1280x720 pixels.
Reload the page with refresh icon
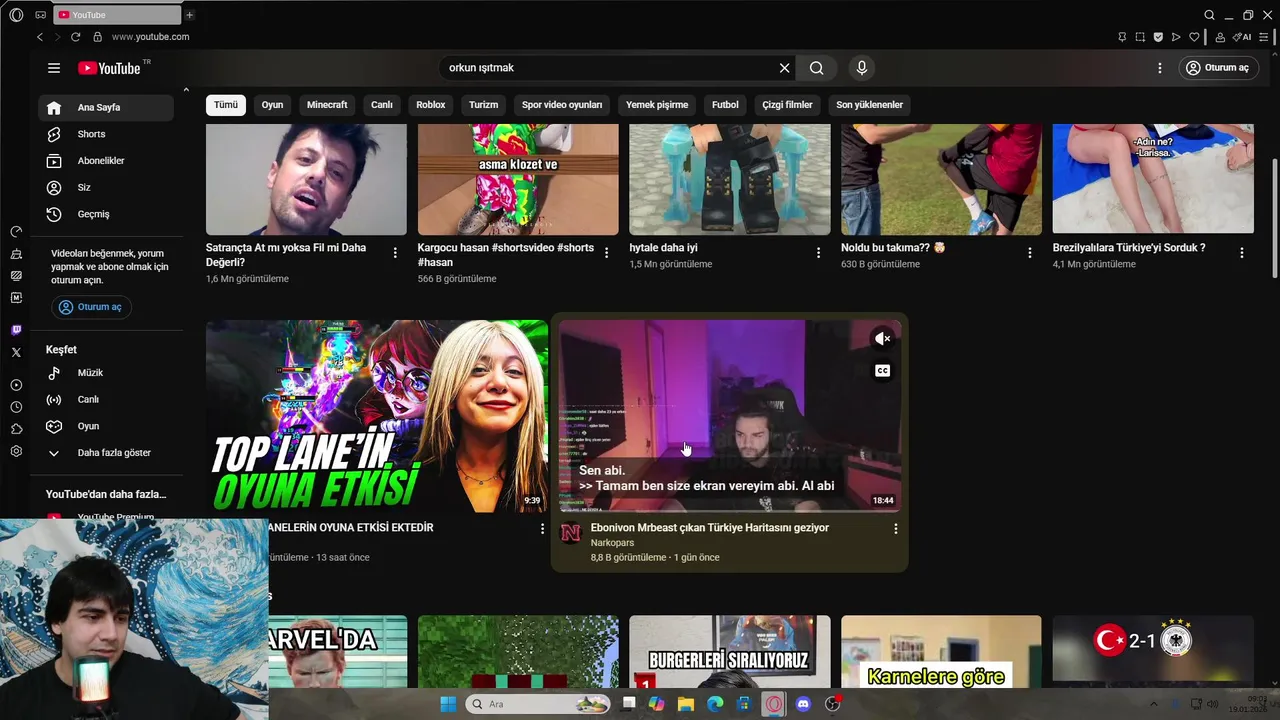[75, 37]
